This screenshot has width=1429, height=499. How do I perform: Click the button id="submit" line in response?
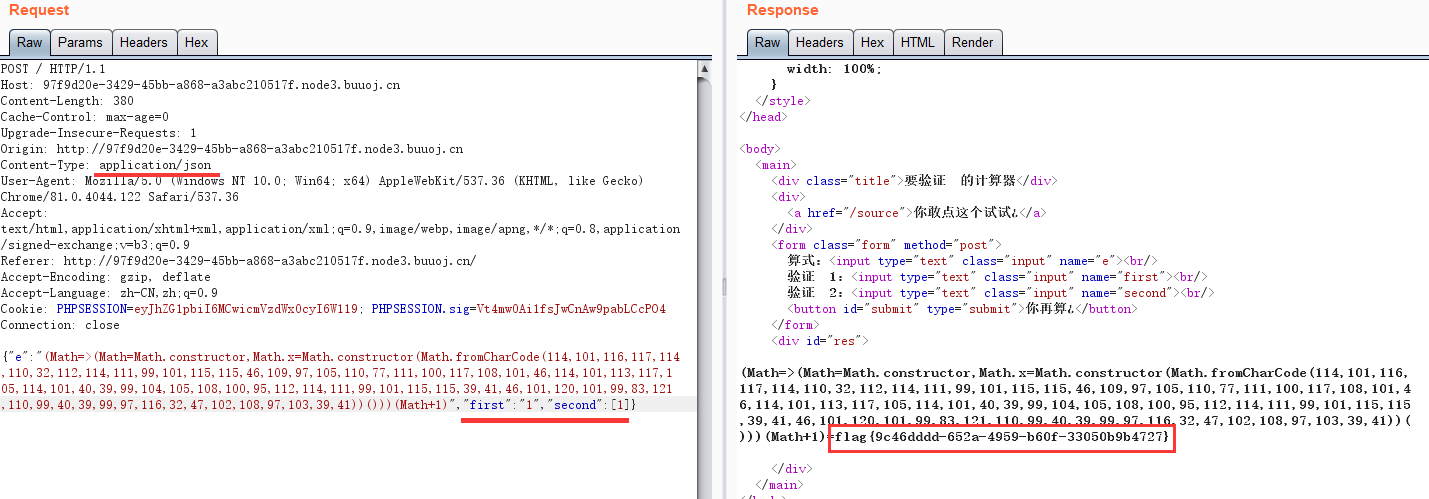pyautogui.click(x=961, y=309)
